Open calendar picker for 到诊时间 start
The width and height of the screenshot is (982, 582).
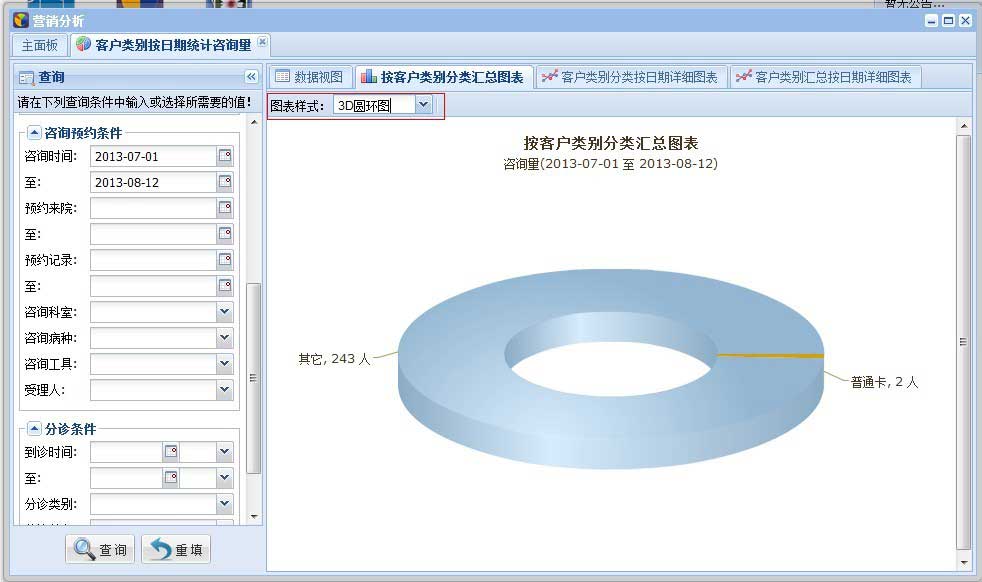170,452
